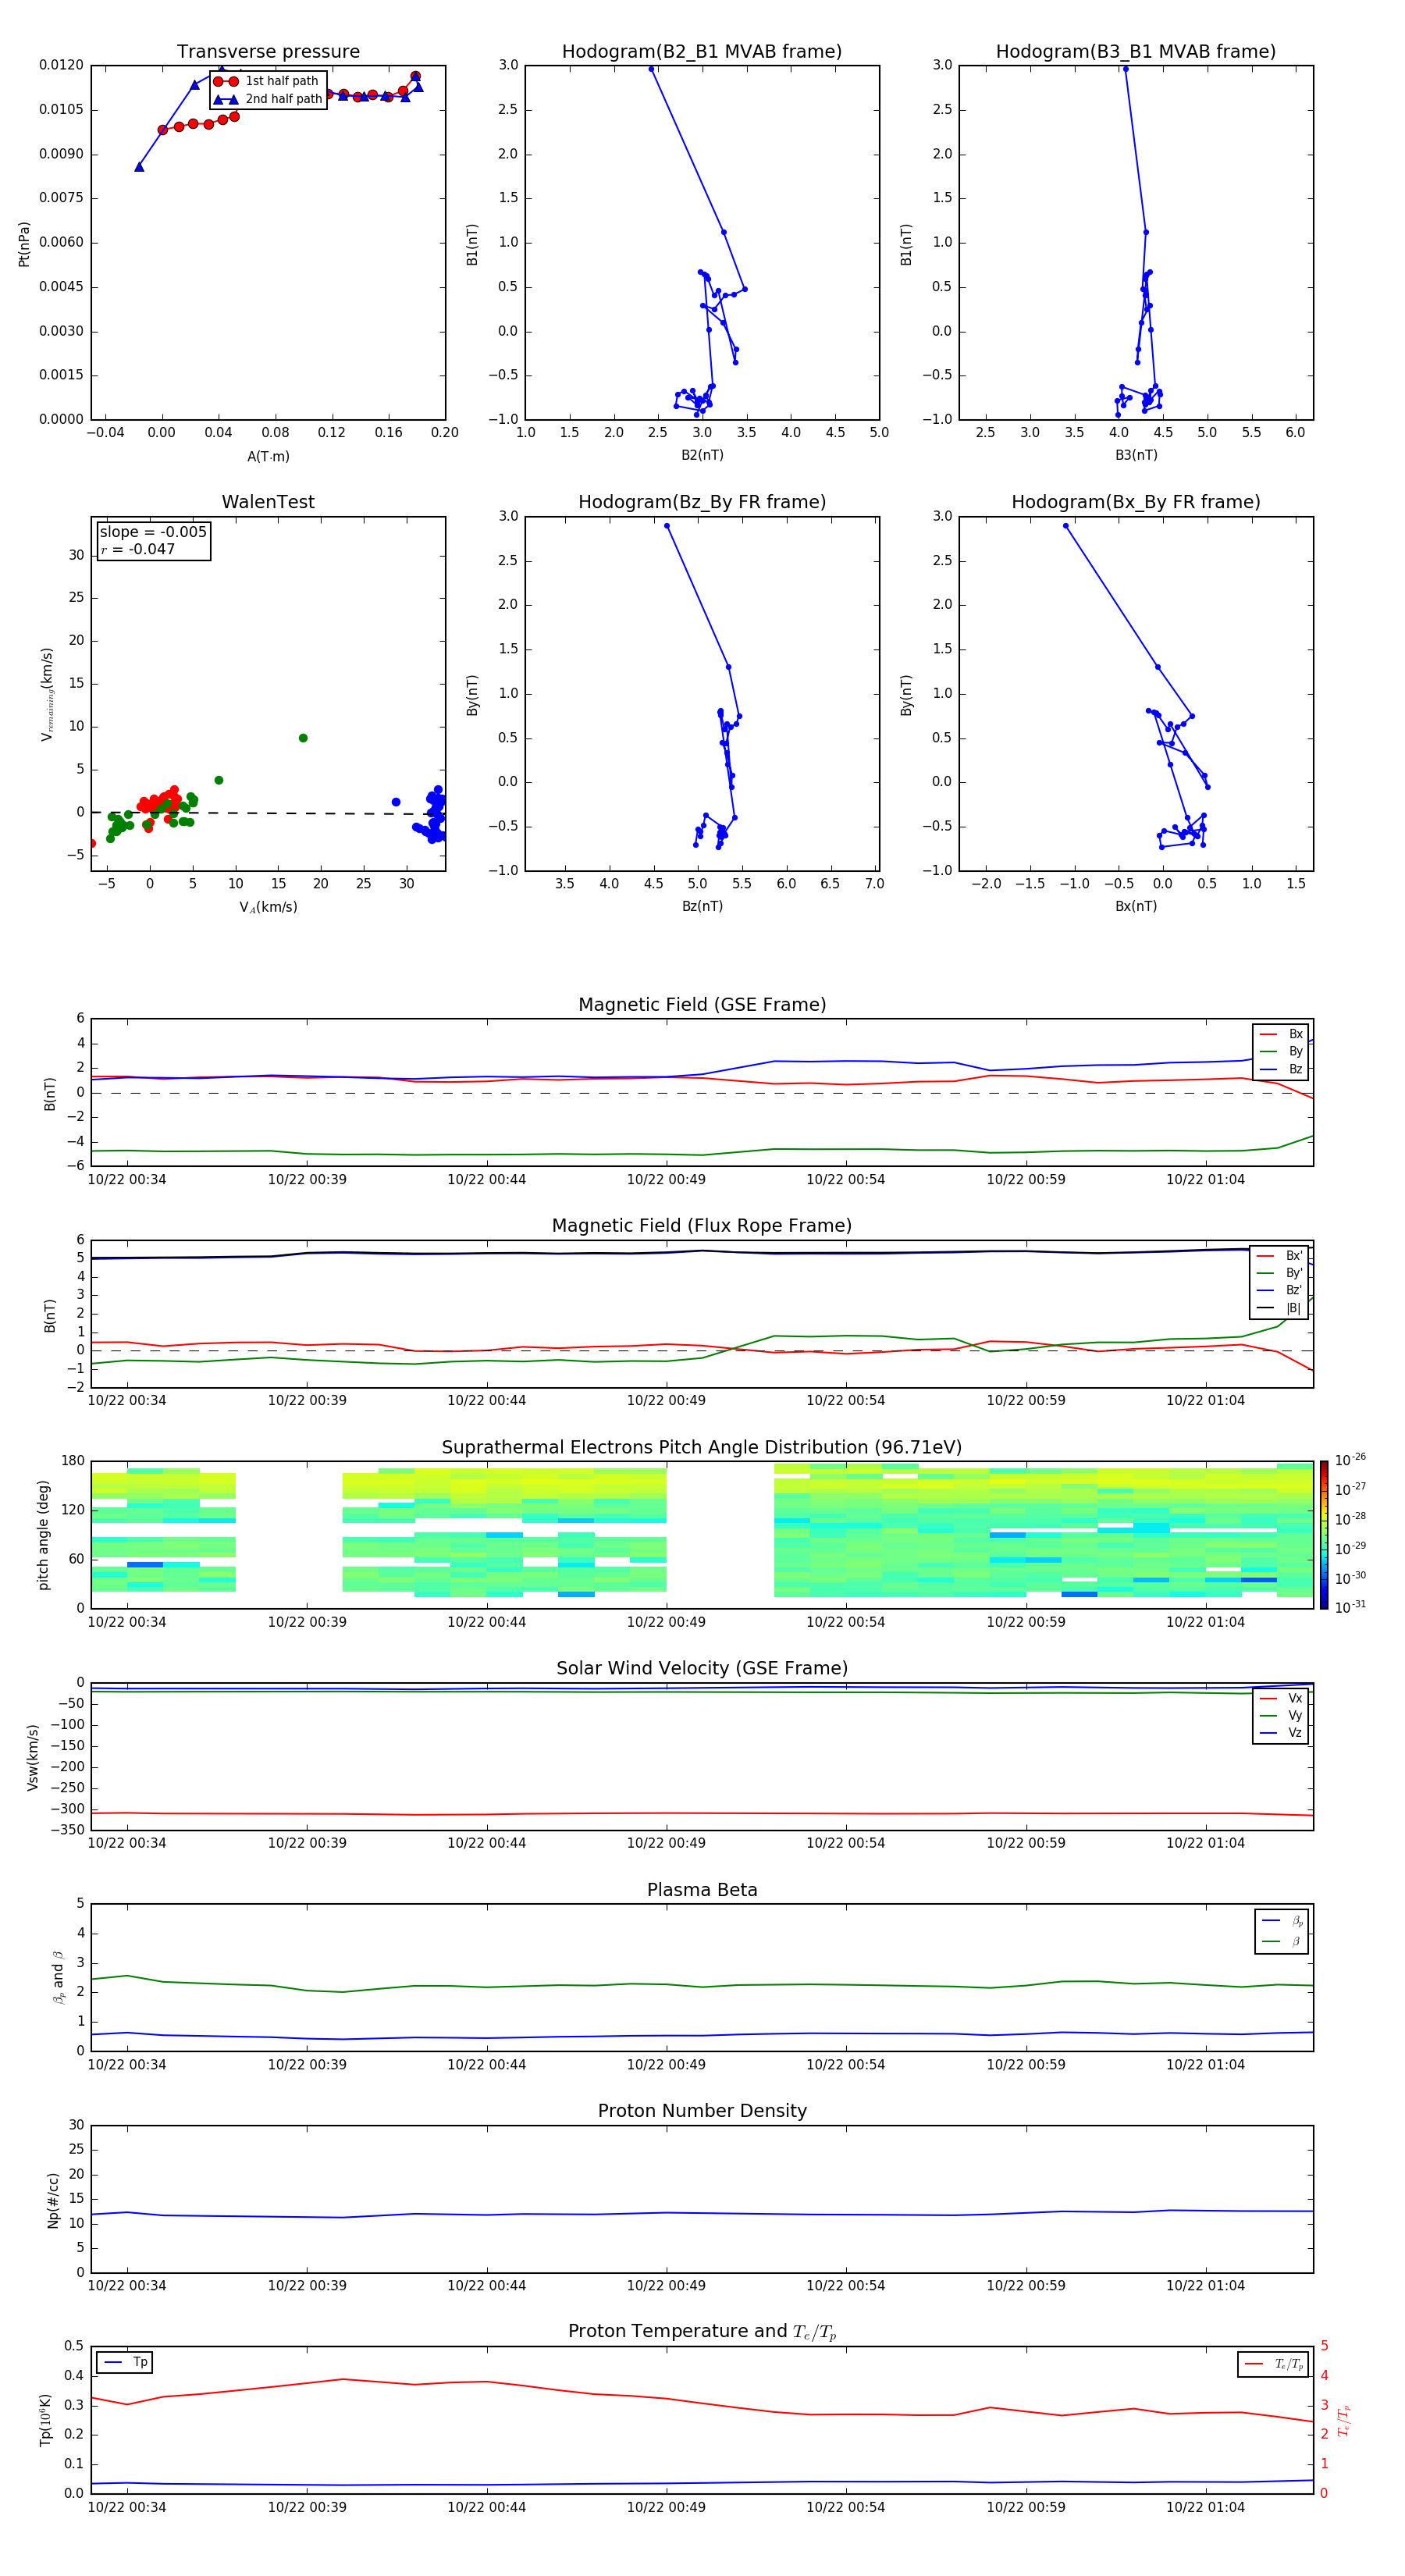Click the 10^-26 colorbar label
This screenshot has width=1405, height=2576.
1350,1460
